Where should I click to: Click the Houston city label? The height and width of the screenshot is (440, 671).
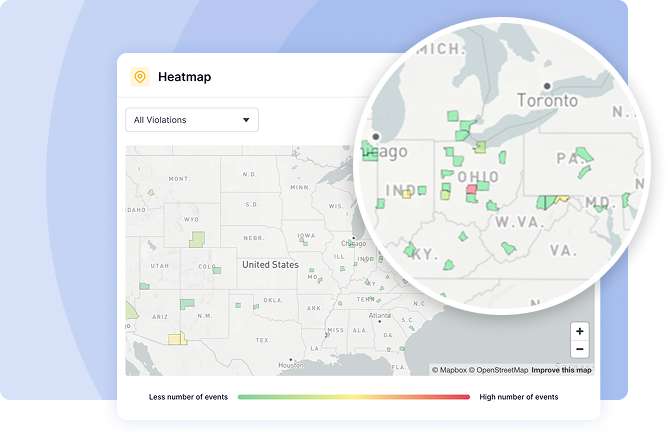coord(291,365)
